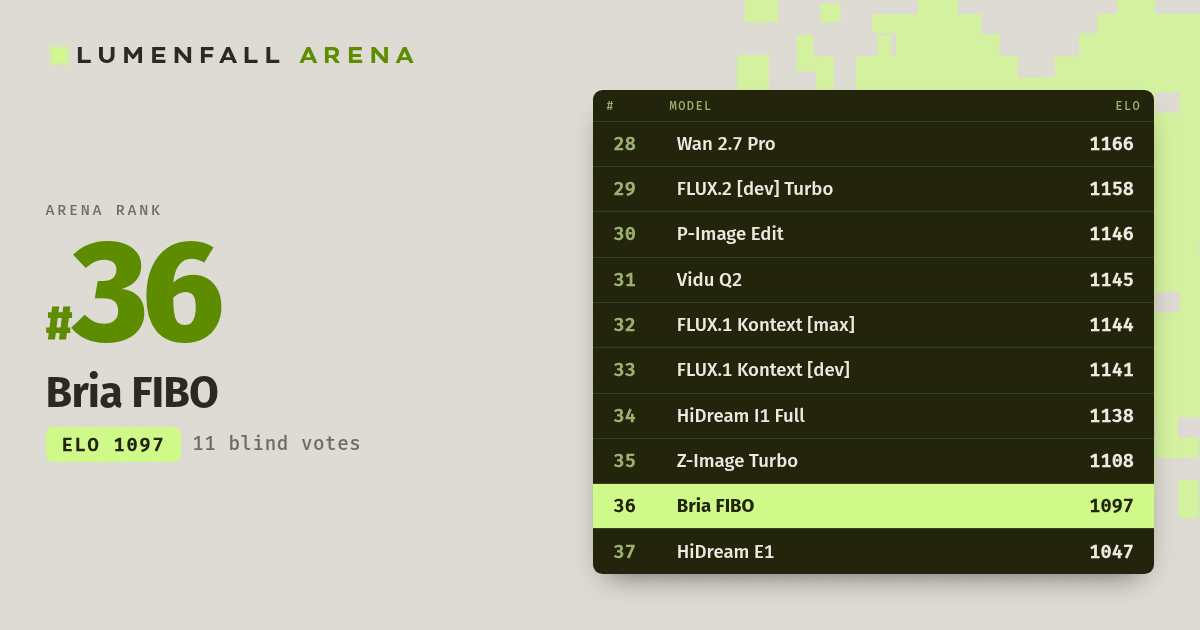The image size is (1200, 630).
Task: Select the Wan 2.7 Pro row
Action: 873,144
